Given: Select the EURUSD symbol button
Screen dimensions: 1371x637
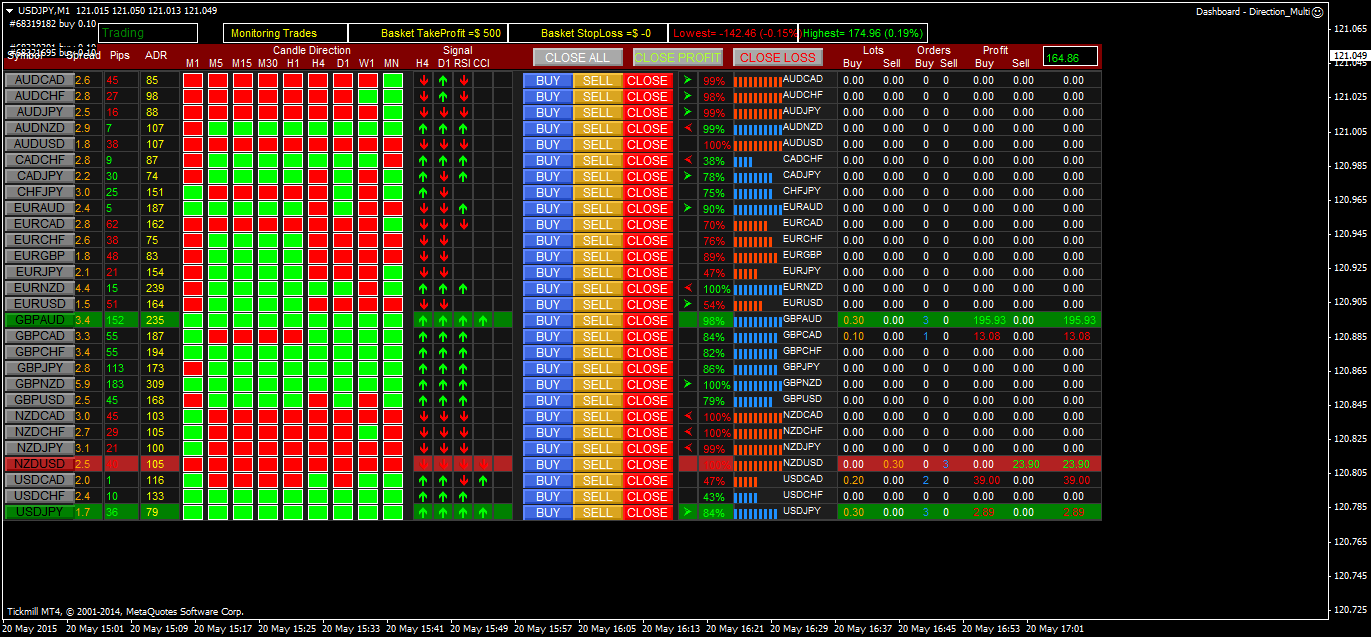Looking at the screenshot, I should click(x=39, y=304).
